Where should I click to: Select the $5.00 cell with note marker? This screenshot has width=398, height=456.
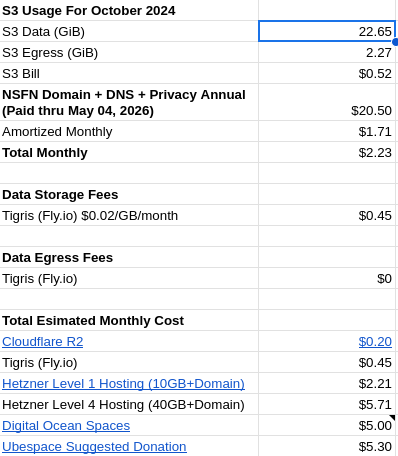click(327, 425)
